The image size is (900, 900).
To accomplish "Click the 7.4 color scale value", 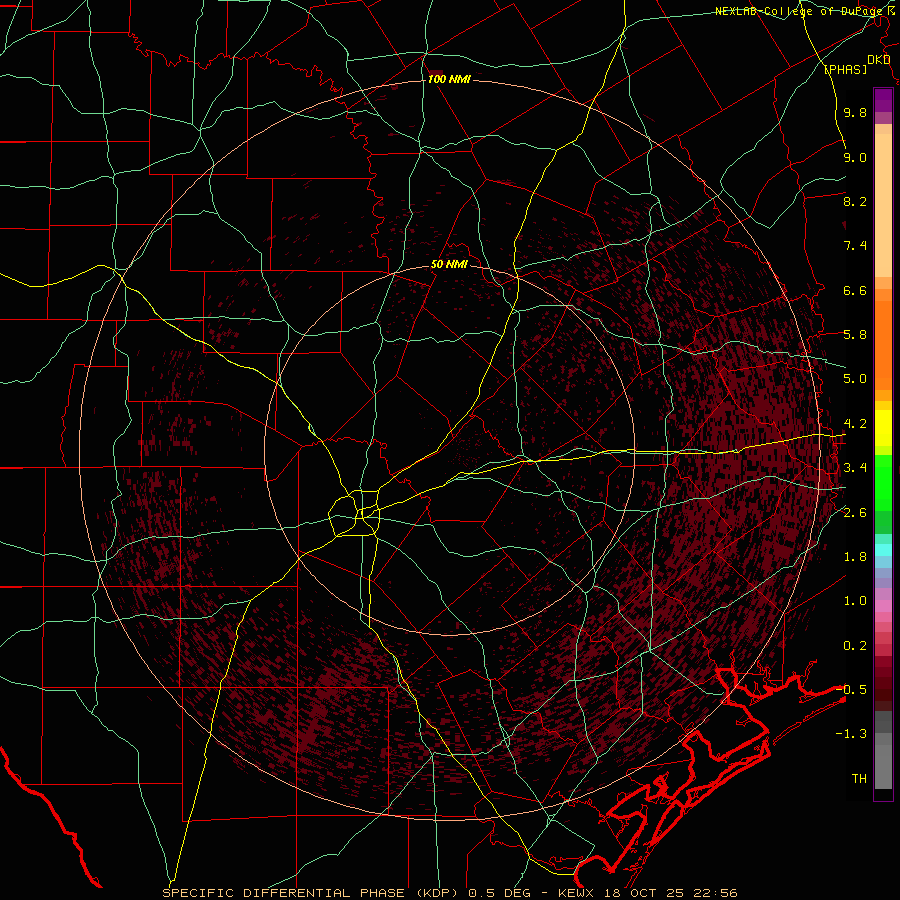I will coord(855,246).
